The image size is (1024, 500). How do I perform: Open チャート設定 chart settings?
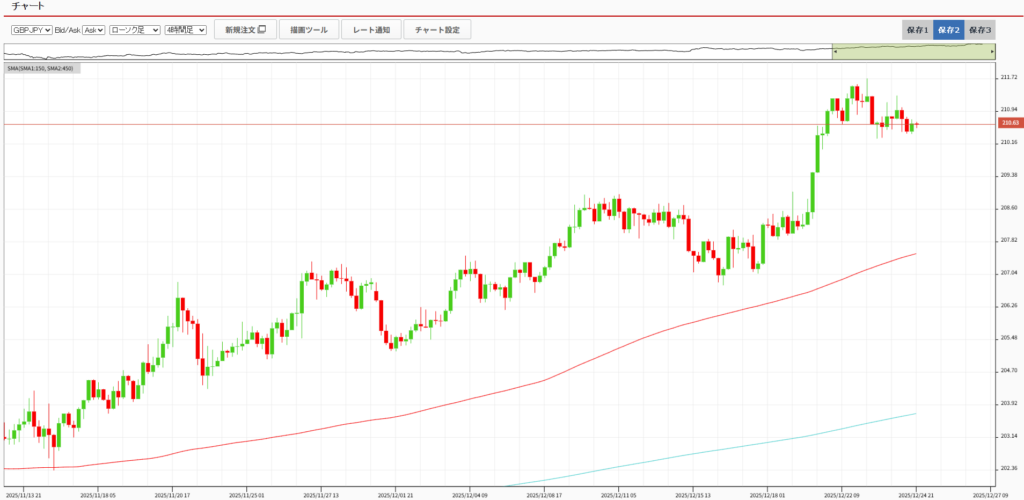coord(437,30)
